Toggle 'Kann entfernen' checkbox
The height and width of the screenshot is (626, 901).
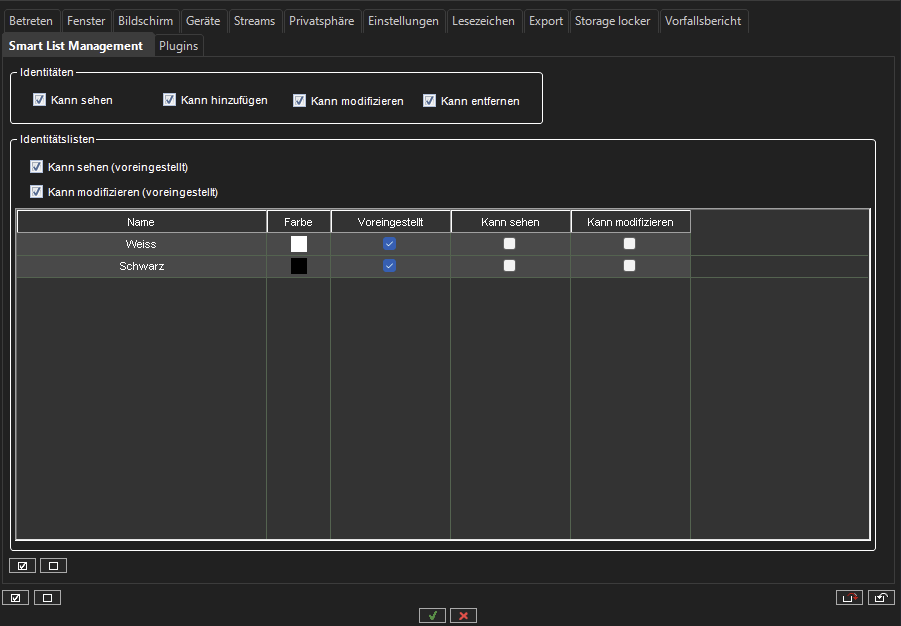[429, 101]
